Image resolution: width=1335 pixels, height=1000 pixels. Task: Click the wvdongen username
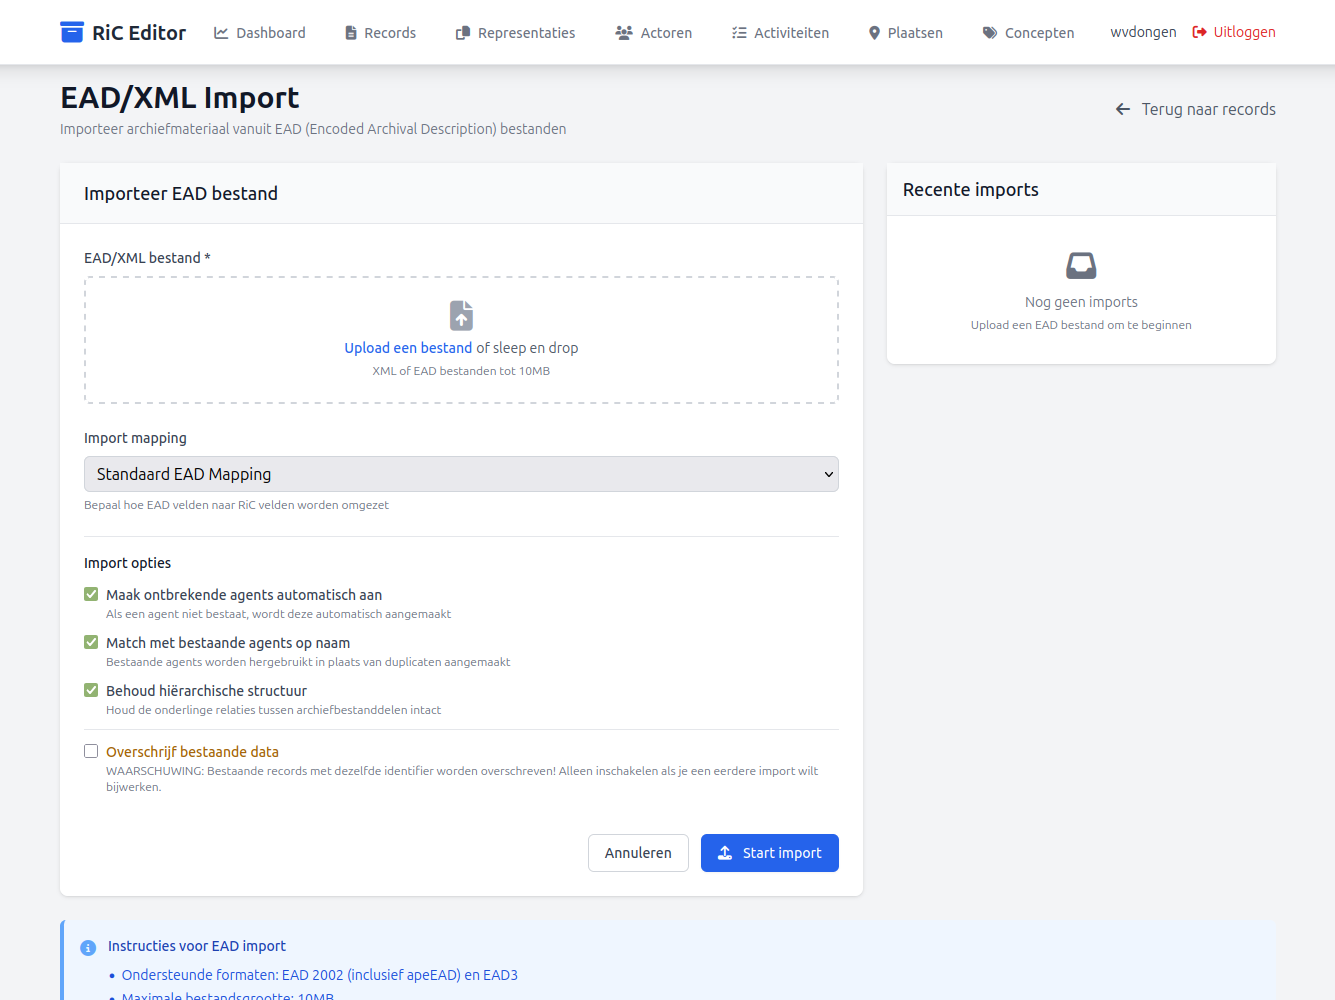[x=1143, y=32]
